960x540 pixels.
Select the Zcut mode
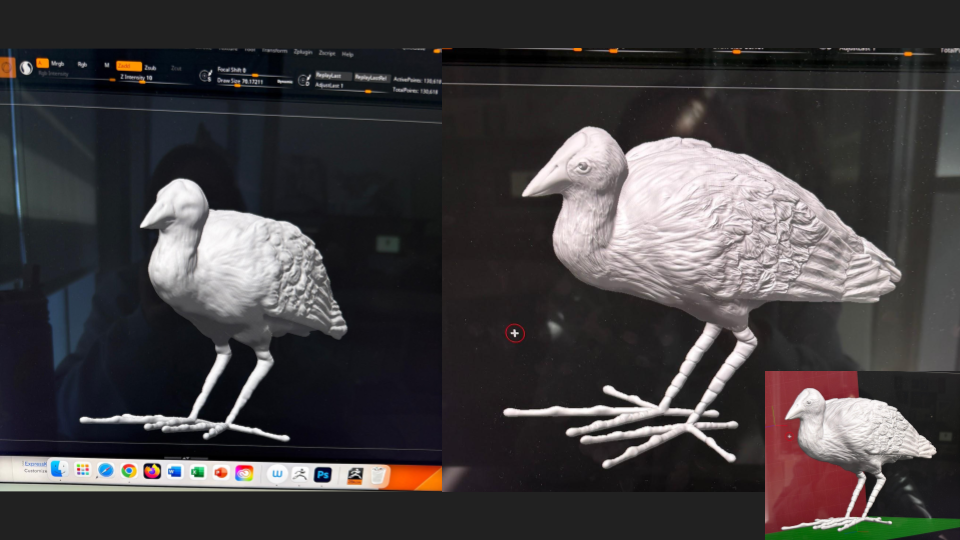(x=176, y=68)
